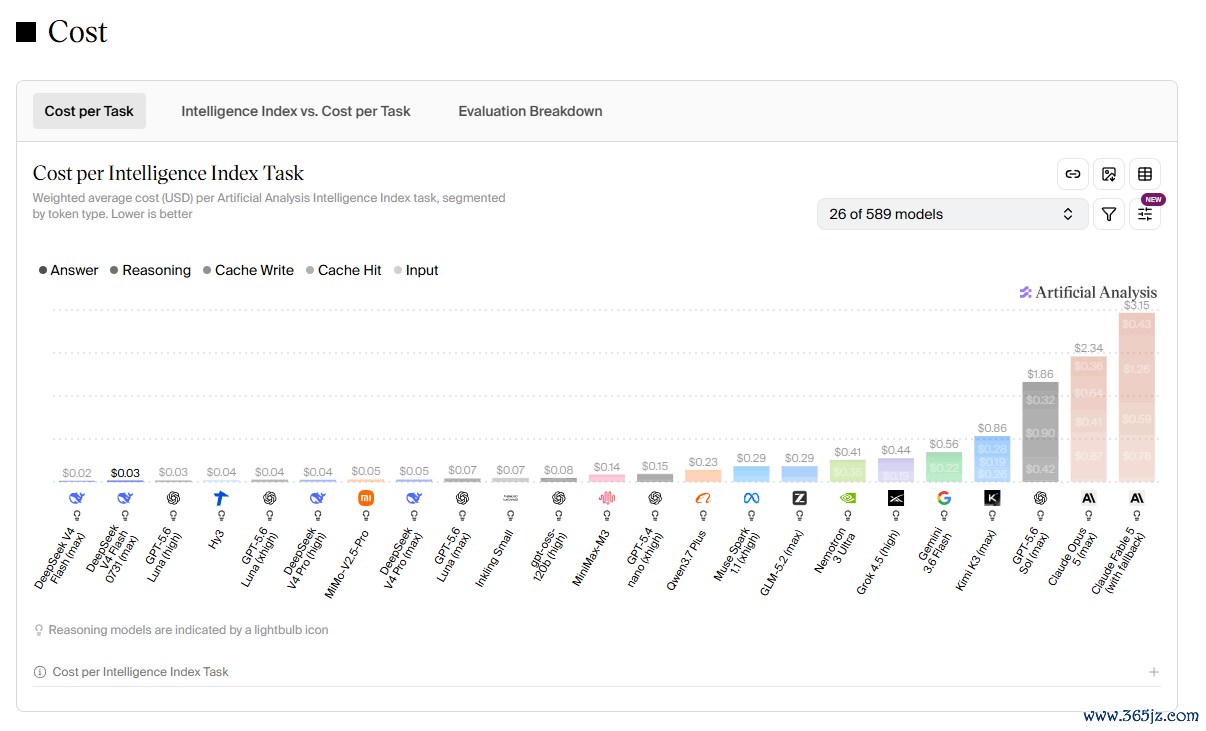Click the Nemotron 3 Ultra green bar
This screenshot has width=1206, height=731.
tap(848, 471)
